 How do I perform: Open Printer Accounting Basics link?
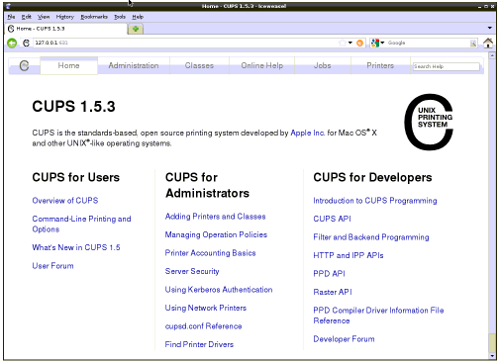pyautogui.click(x=210, y=253)
